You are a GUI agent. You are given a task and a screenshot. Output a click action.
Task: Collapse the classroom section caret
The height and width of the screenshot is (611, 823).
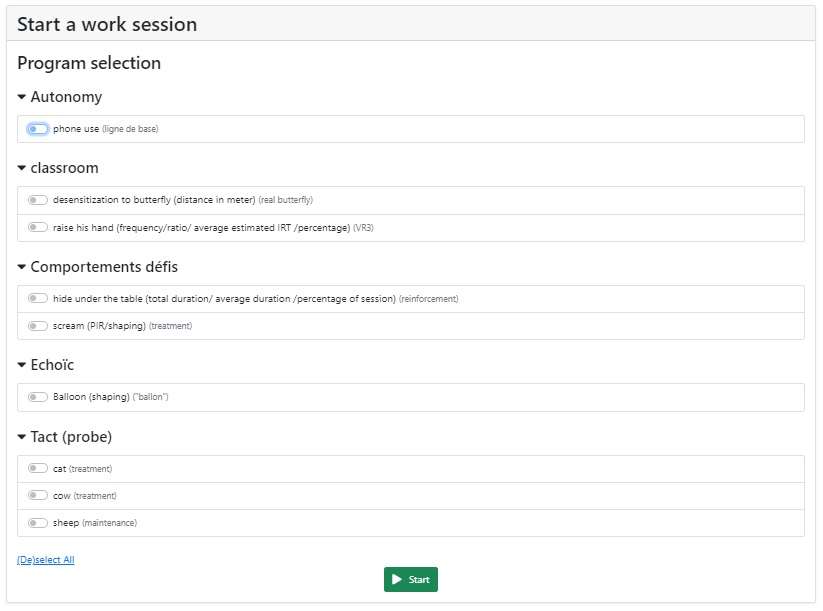click(x=22, y=168)
